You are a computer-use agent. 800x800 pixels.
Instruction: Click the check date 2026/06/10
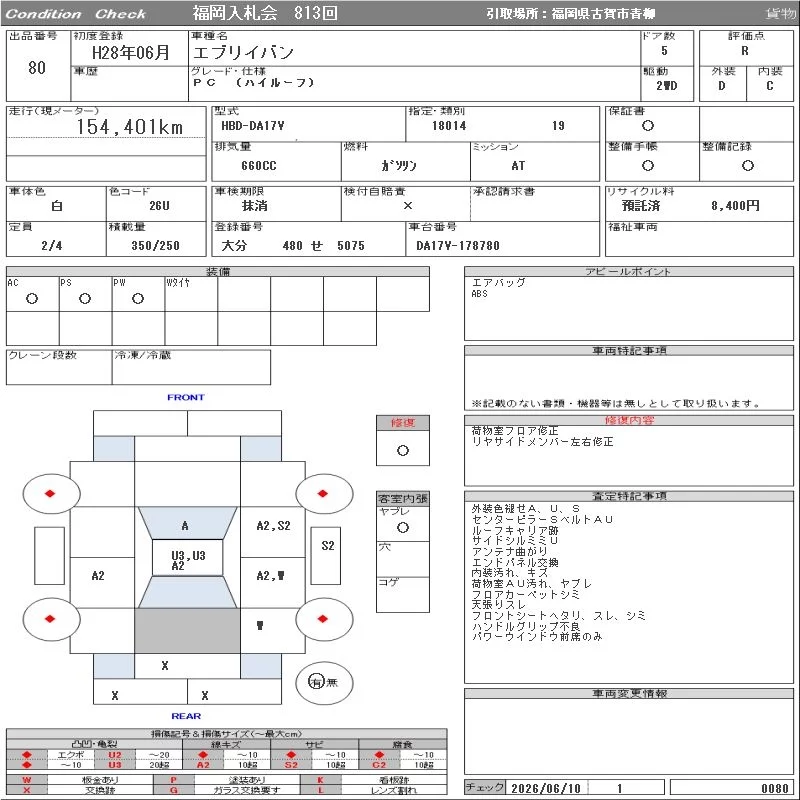click(x=546, y=788)
